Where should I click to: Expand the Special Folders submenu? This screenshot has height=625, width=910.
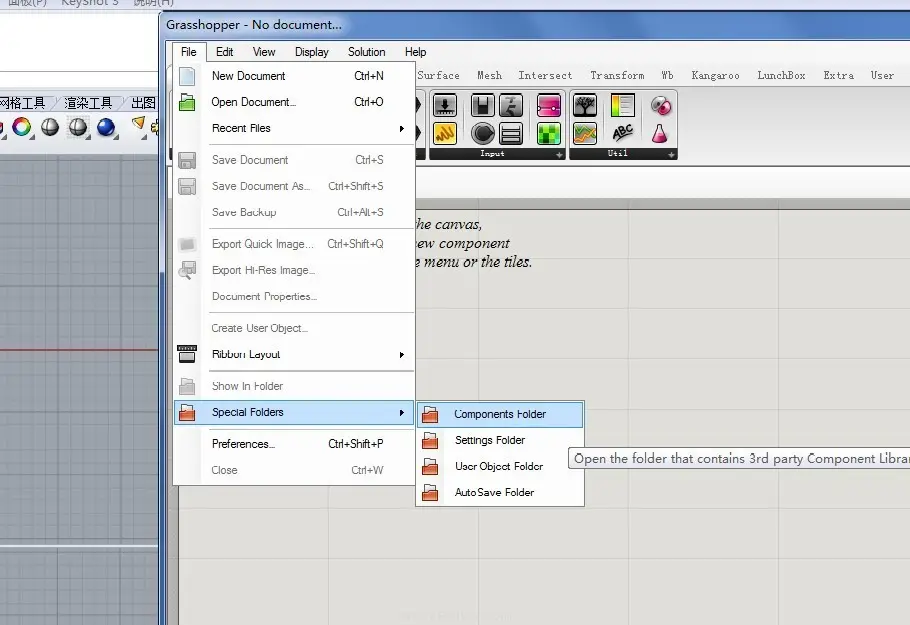294,412
